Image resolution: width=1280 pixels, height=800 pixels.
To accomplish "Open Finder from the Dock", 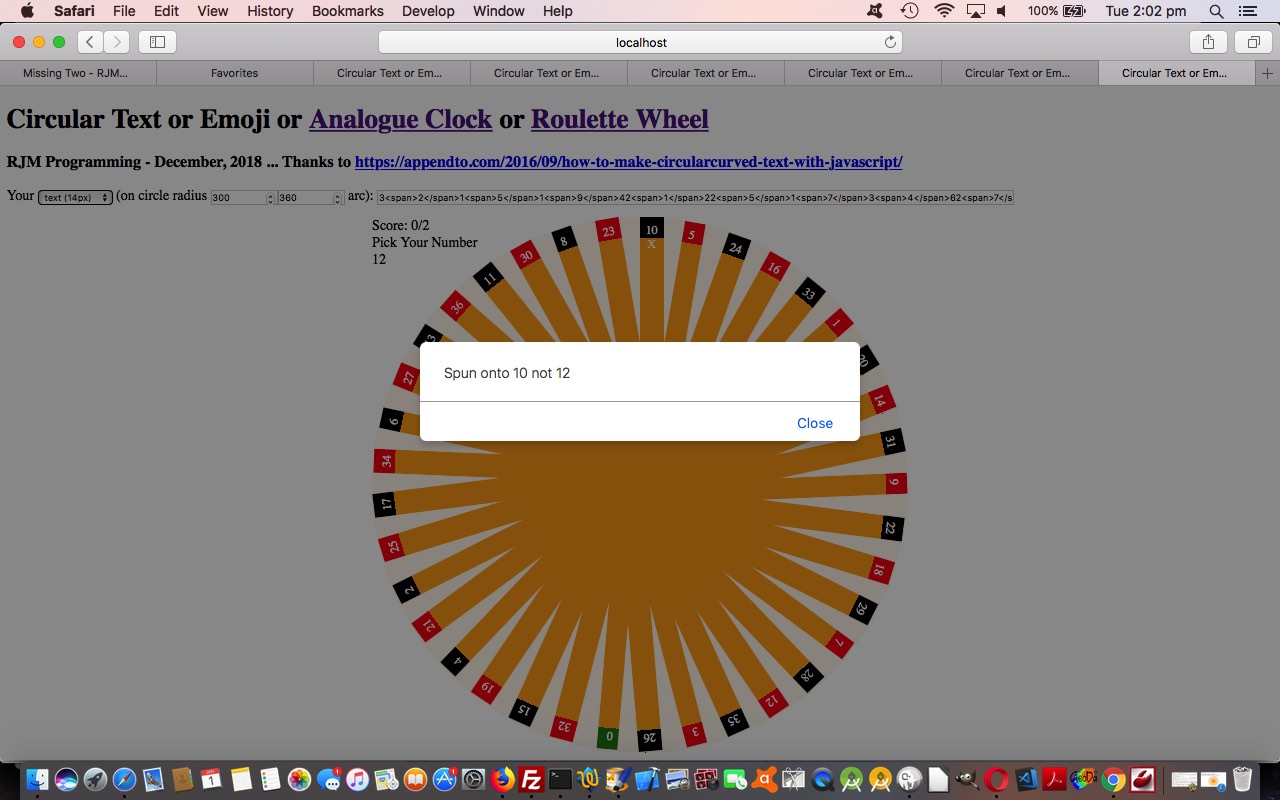I will [x=38, y=779].
